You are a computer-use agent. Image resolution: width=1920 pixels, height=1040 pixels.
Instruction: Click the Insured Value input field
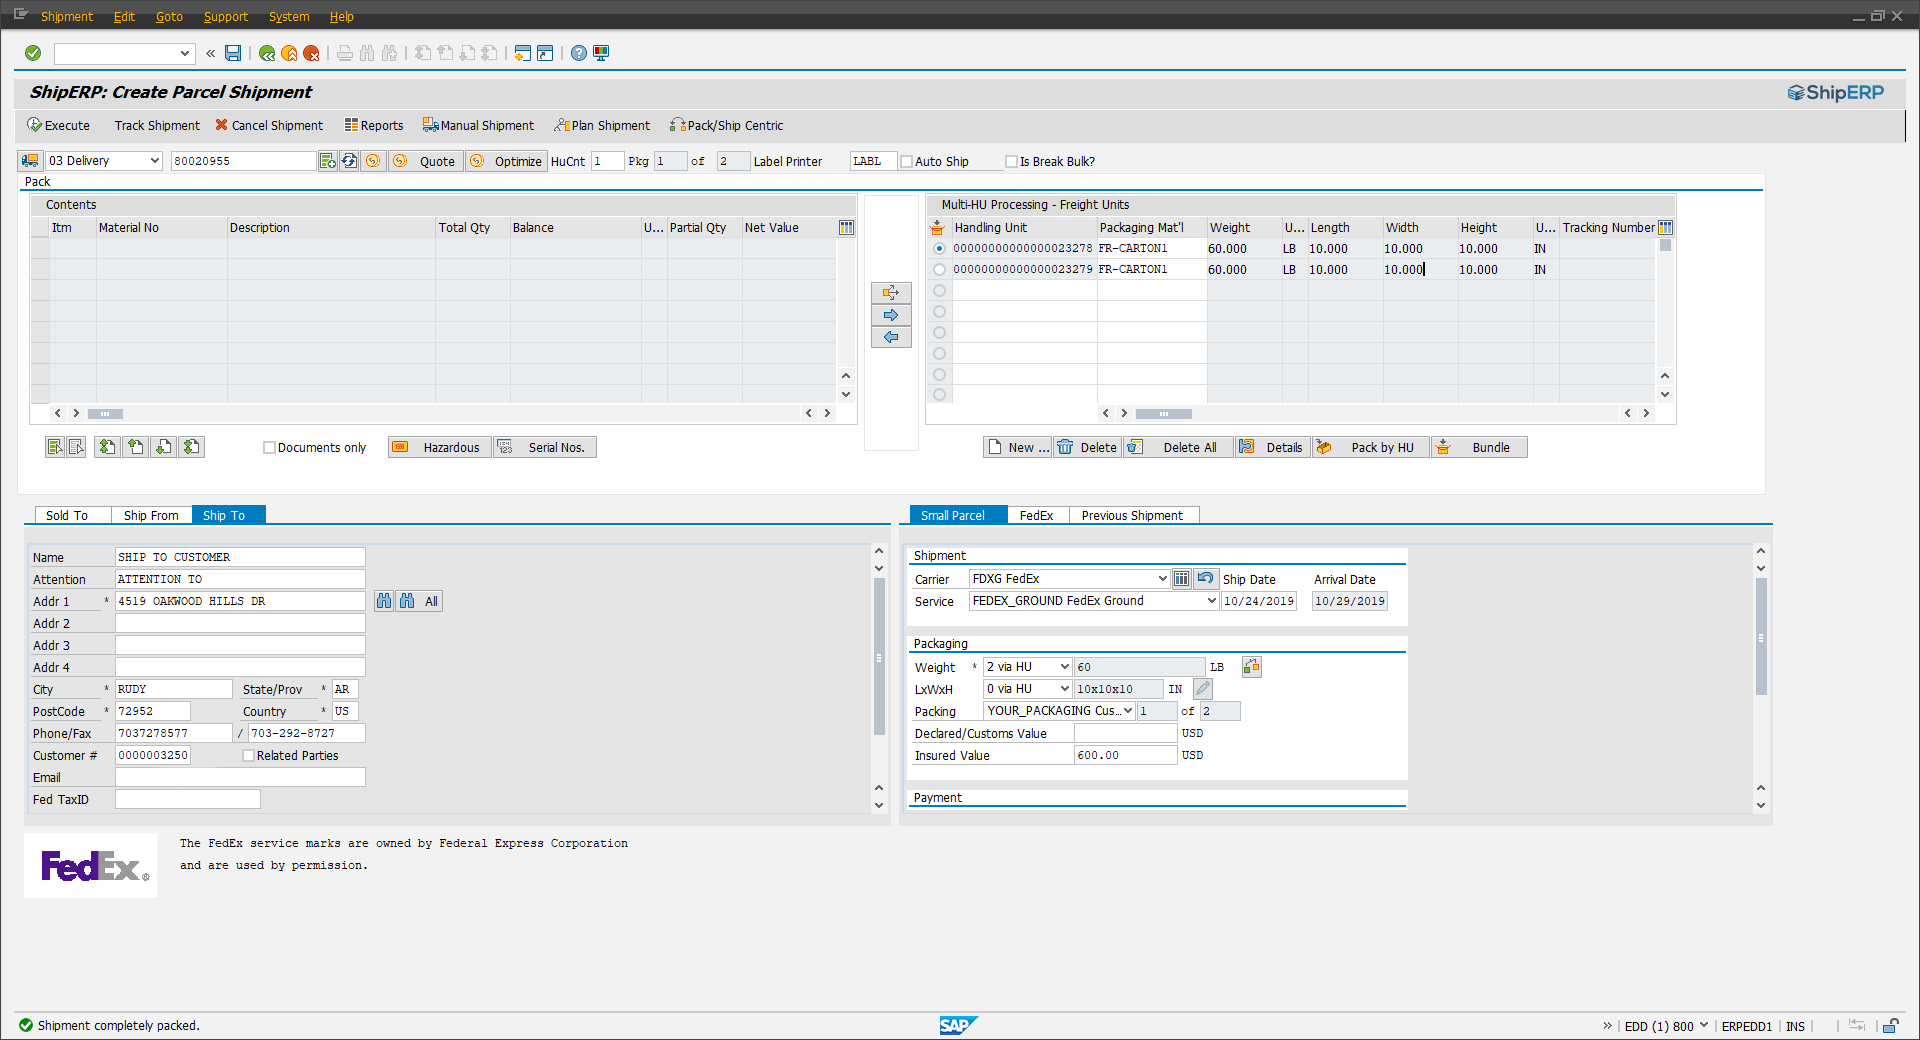(x=1125, y=755)
